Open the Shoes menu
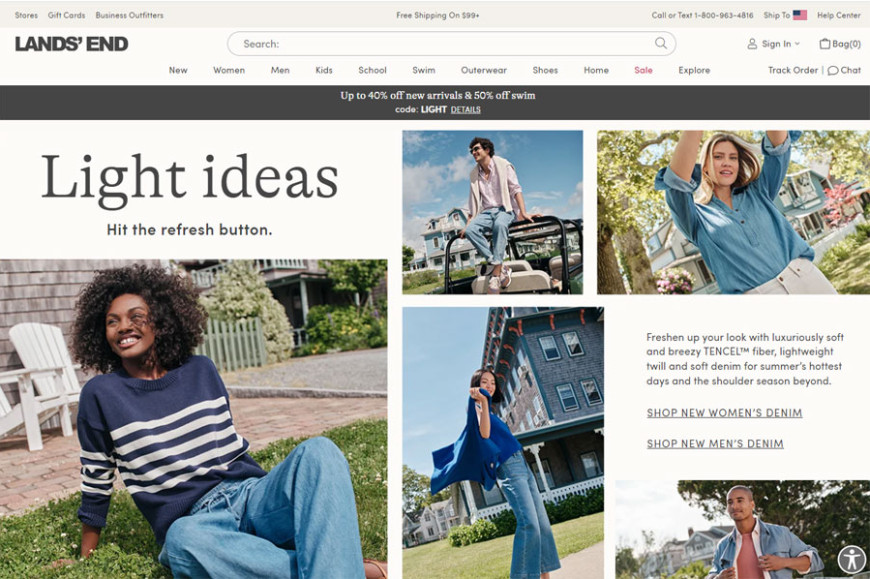870x579 pixels. [545, 70]
